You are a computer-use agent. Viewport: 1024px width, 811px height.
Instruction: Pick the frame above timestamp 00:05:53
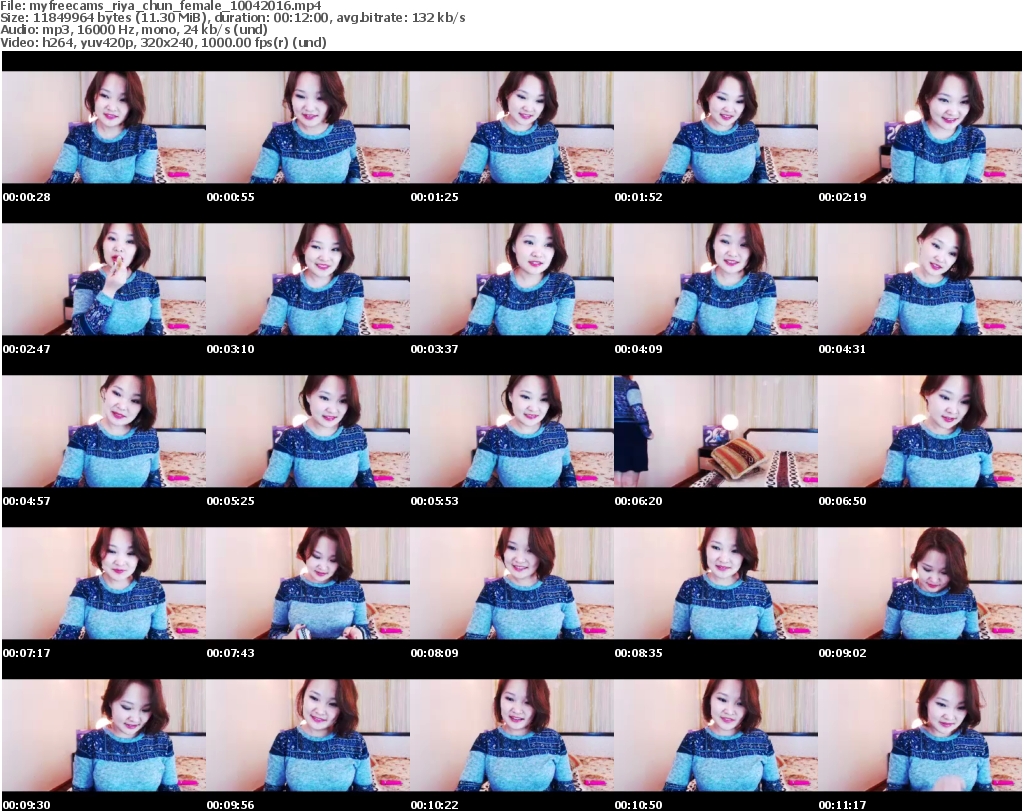tap(511, 432)
